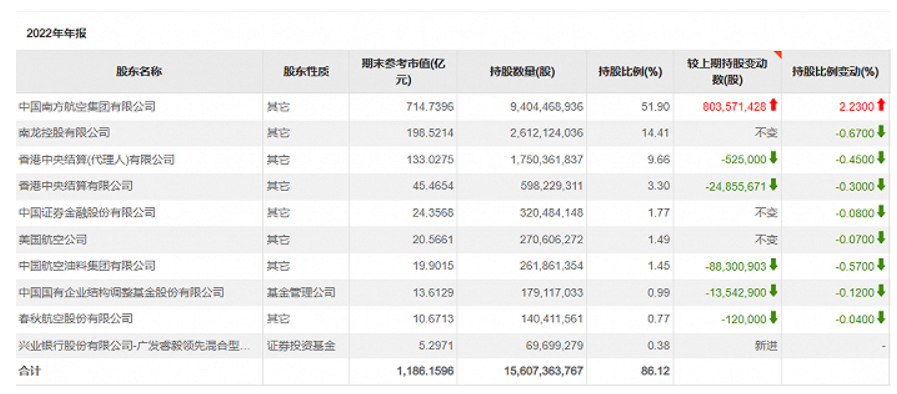
Task: Open 中国南方航空集团有限公司 shareholder link
Action: click(x=87, y=106)
